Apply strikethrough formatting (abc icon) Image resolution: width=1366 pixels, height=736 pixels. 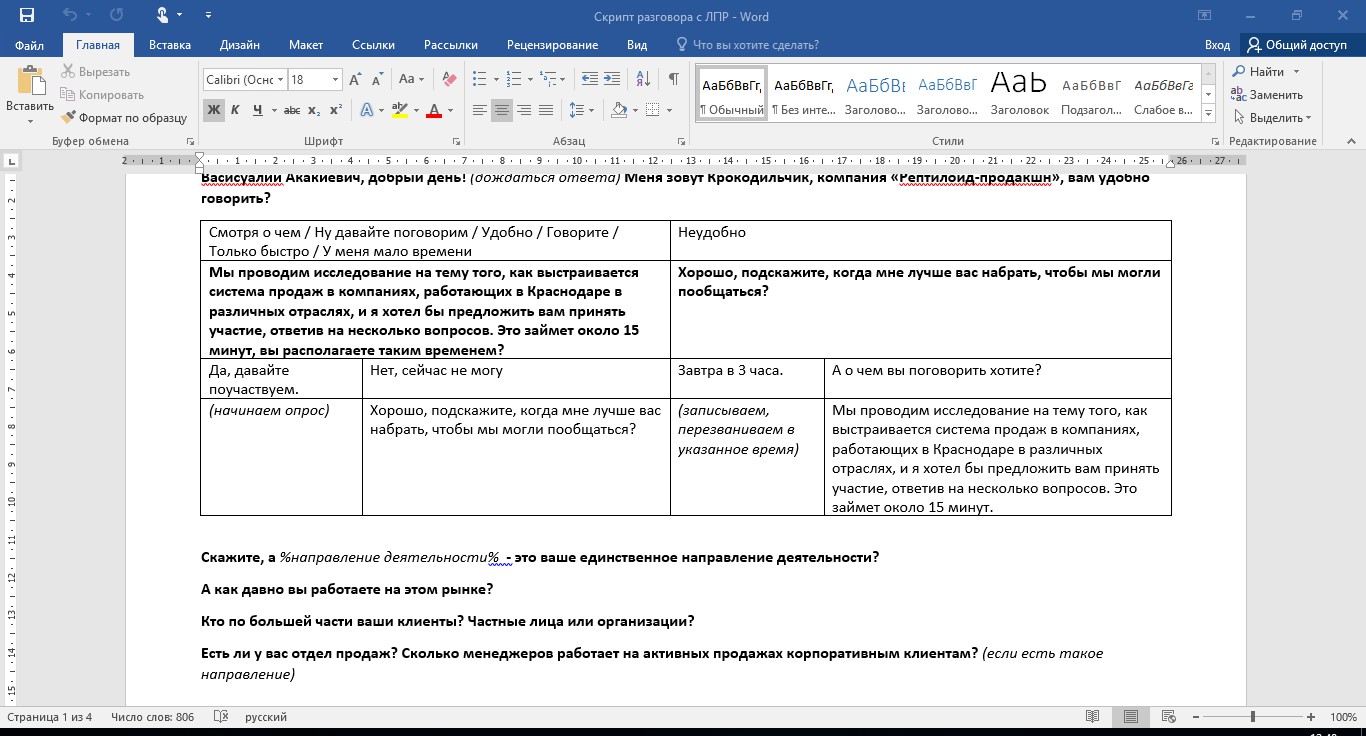click(292, 110)
